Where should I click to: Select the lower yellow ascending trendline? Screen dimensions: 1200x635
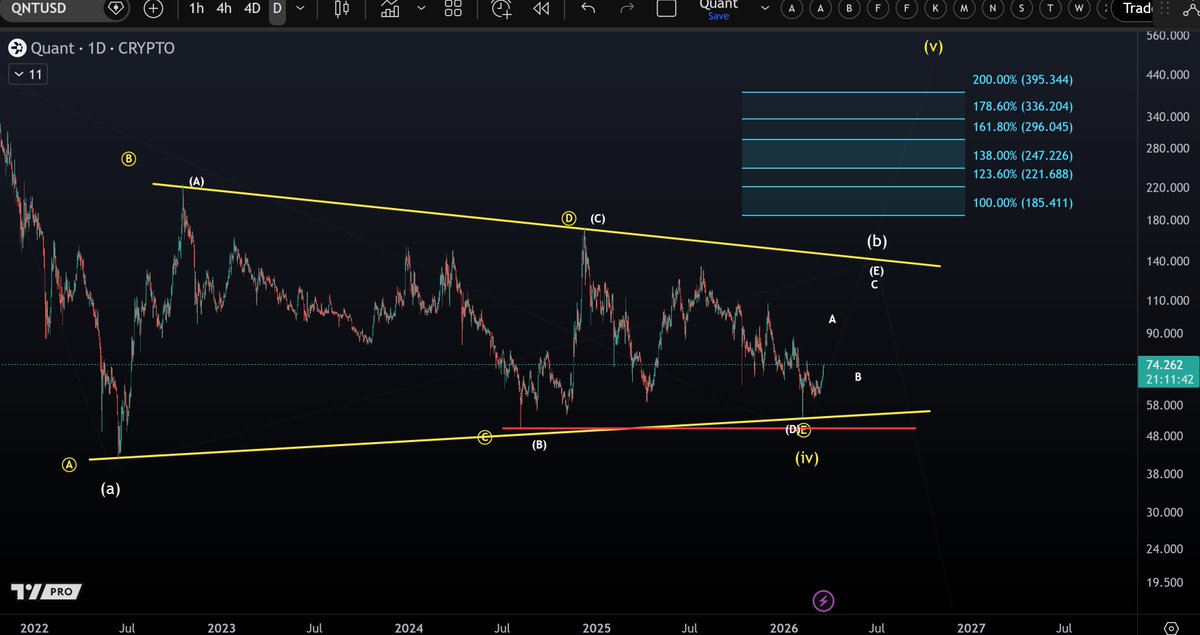point(510,435)
